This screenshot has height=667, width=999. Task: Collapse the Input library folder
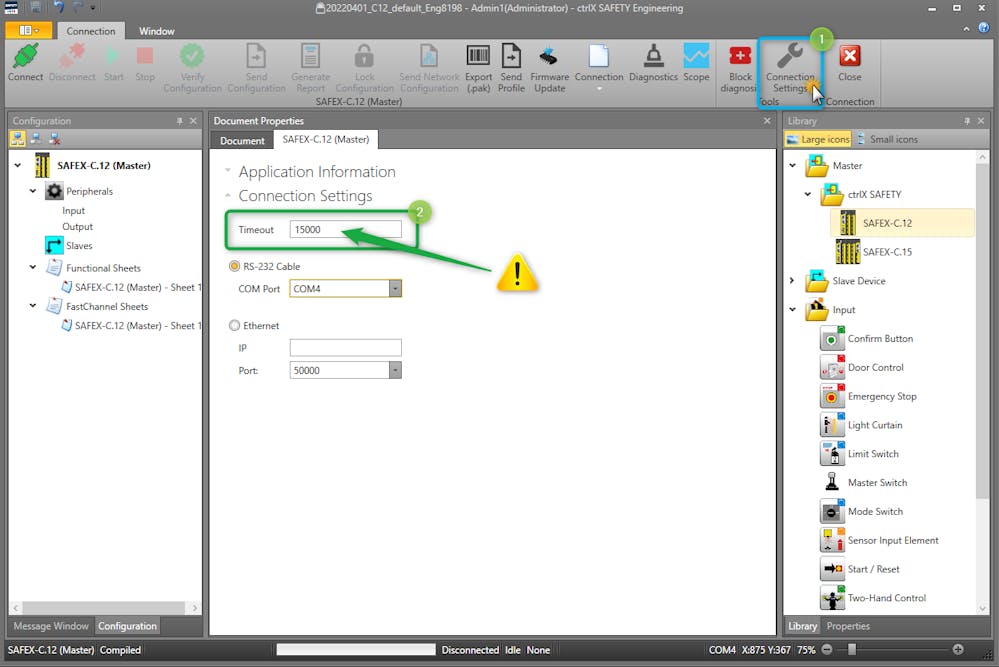(x=792, y=310)
